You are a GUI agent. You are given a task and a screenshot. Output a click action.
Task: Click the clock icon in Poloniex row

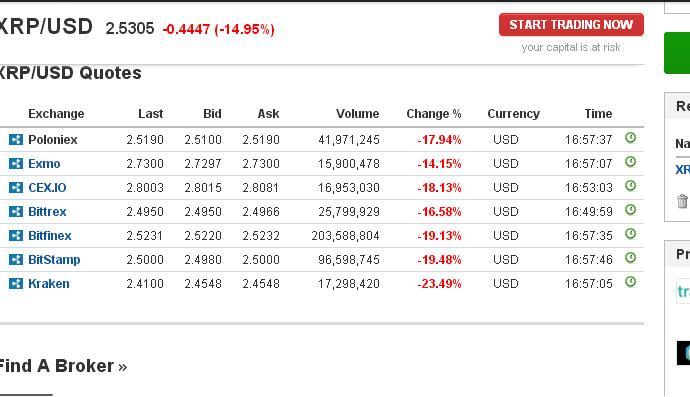pos(630,138)
